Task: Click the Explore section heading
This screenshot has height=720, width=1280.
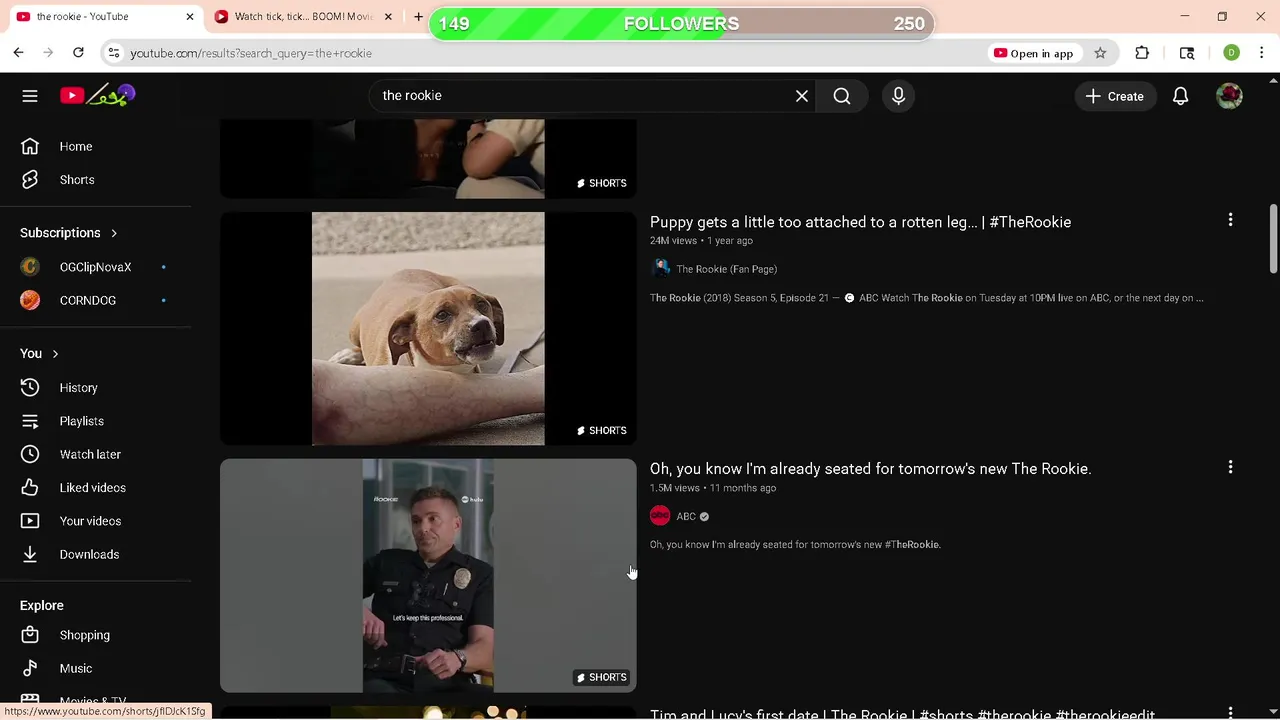Action: click(x=42, y=606)
